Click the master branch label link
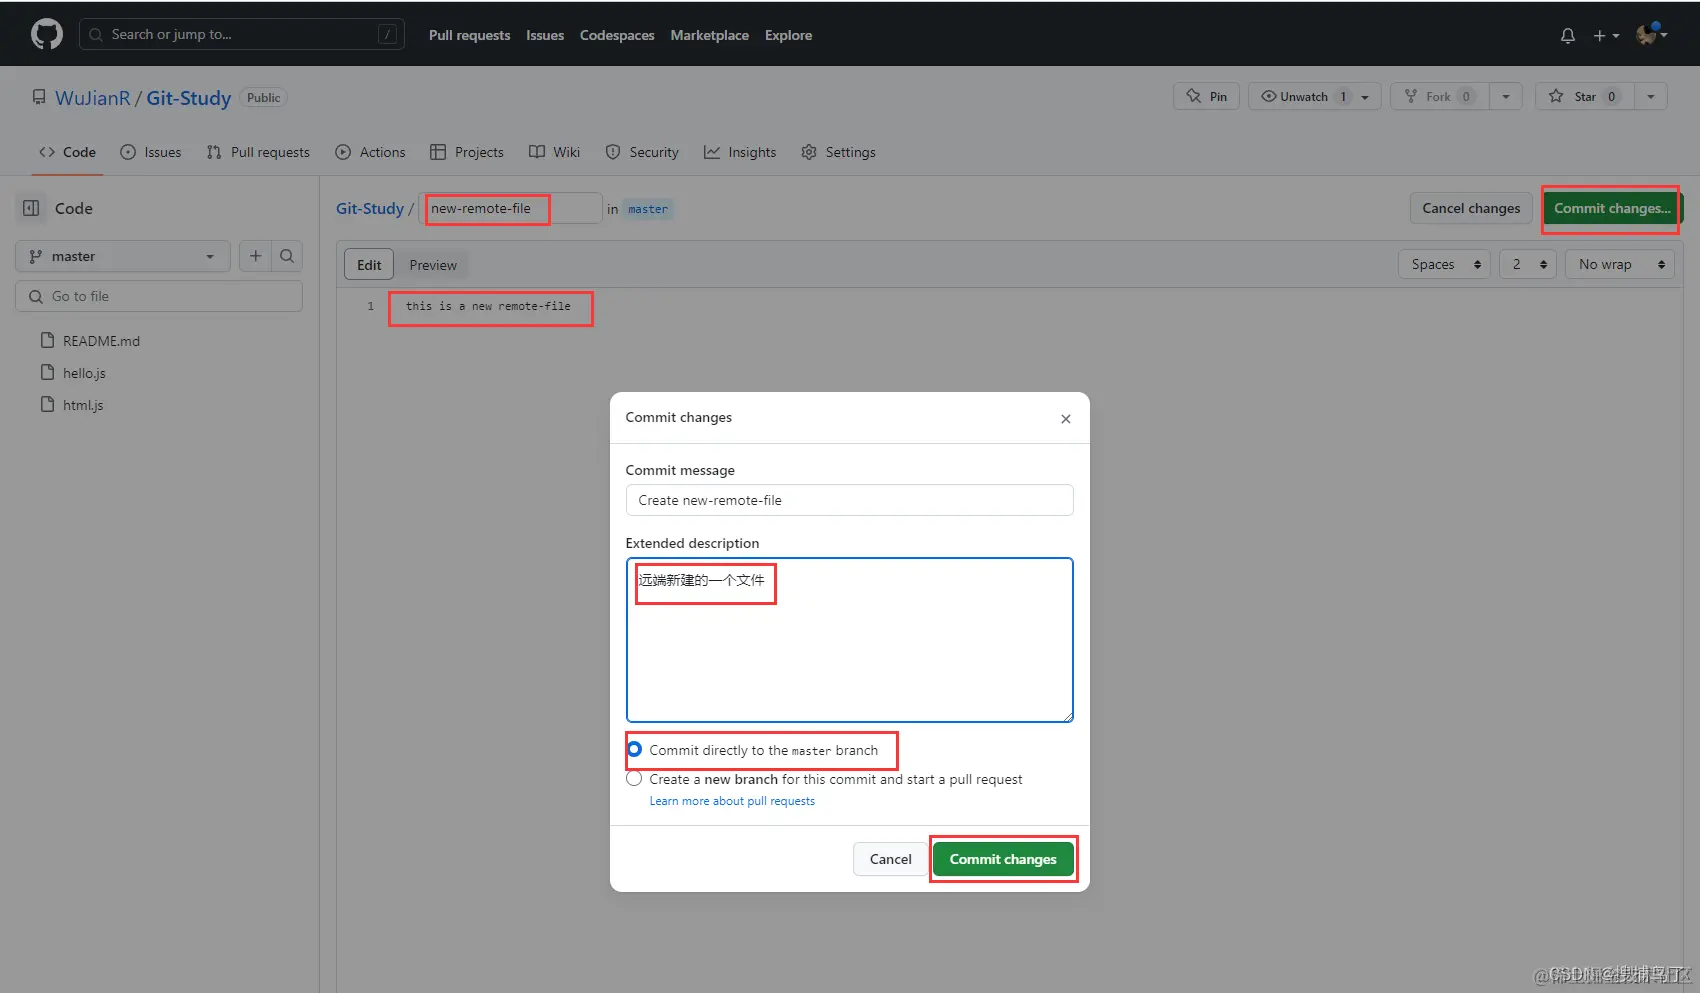Image resolution: width=1700 pixels, height=993 pixels. [x=648, y=209]
